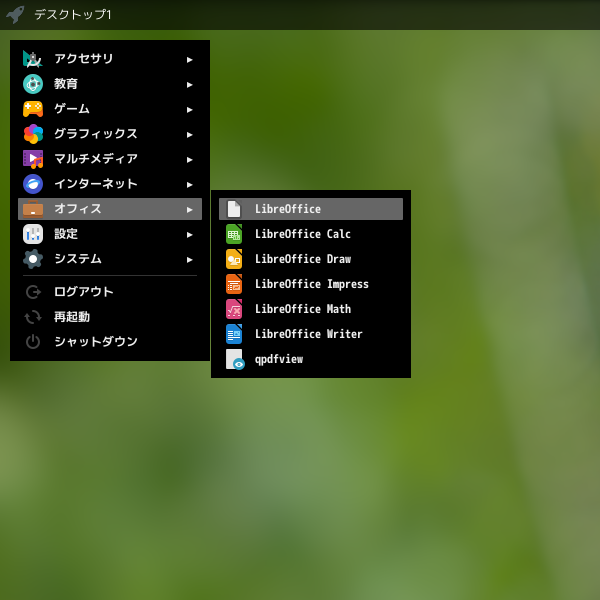This screenshot has height=600, width=600.
Task: Choose ログアウト to log out
Action: (x=110, y=292)
